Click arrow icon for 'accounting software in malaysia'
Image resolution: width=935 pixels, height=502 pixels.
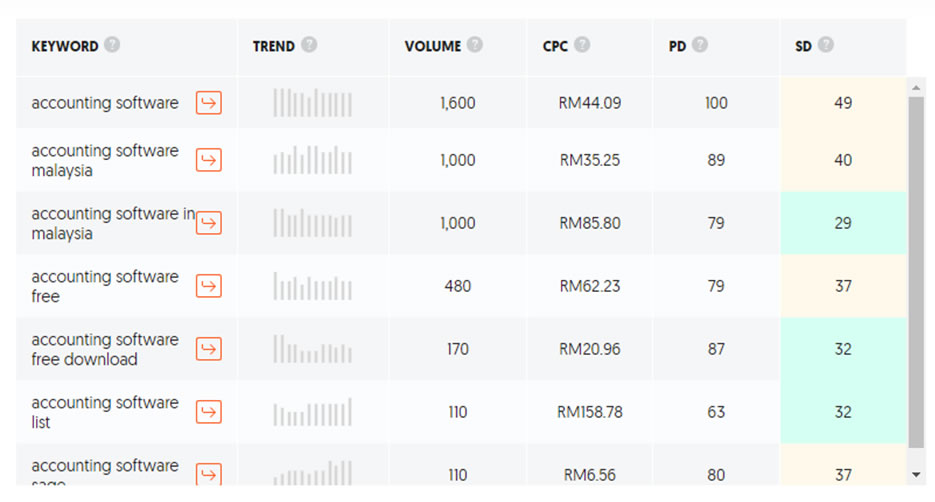pos(208,223)
